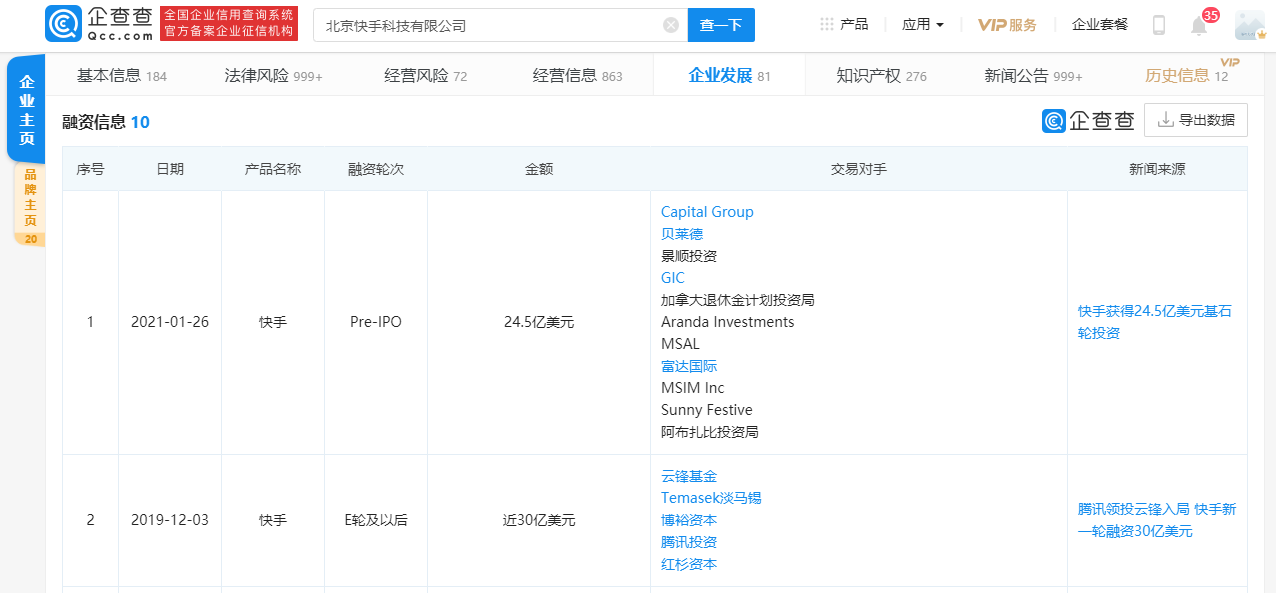Click the 新闻来源 column header
Screen dimensions: 1276x593
pos(1157,169)
